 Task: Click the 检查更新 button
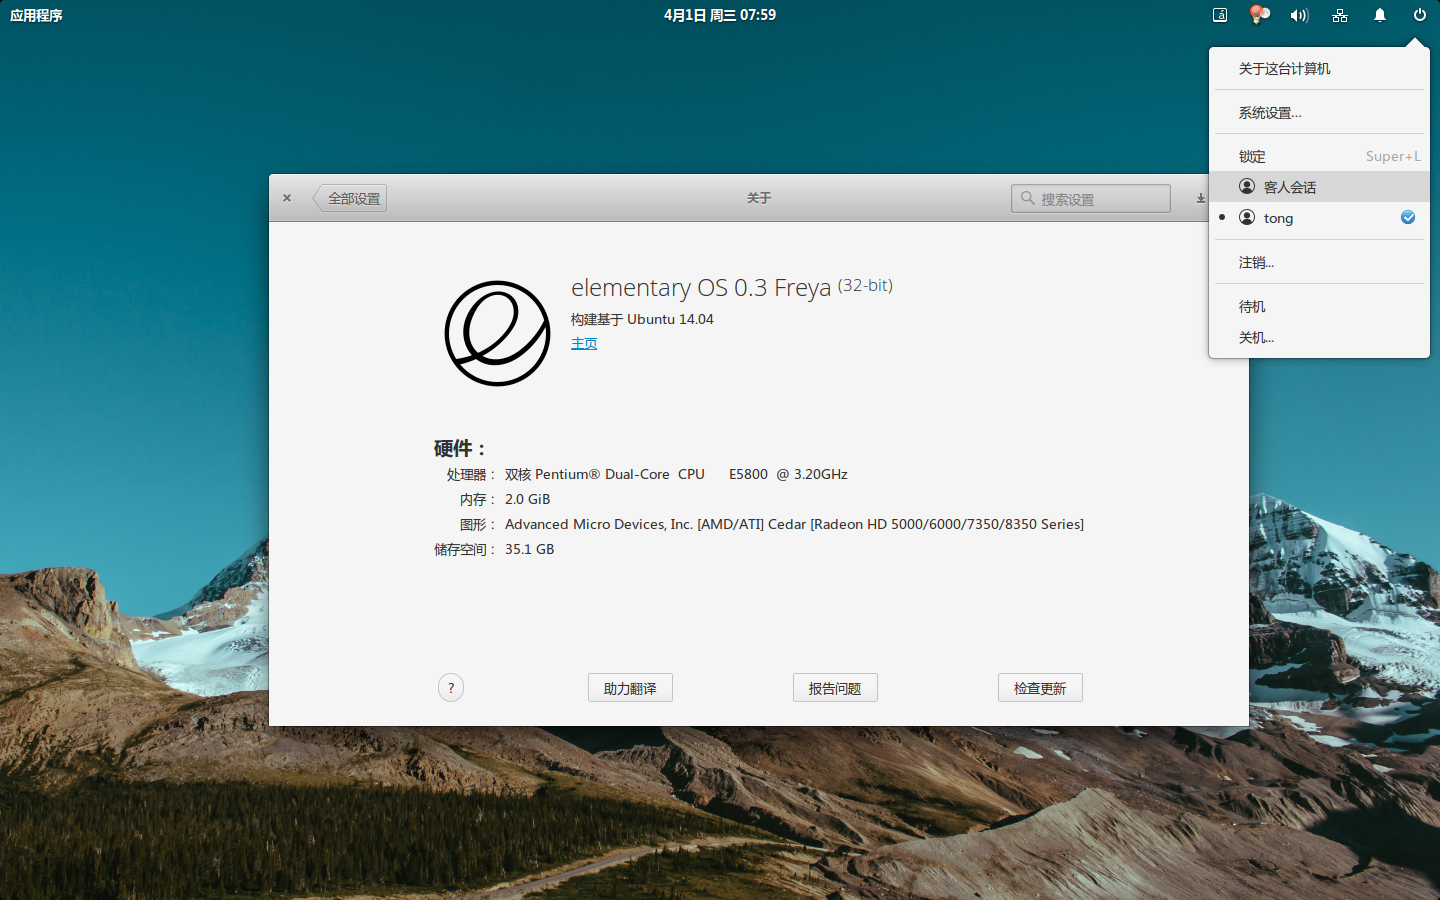coord(1040,688)
